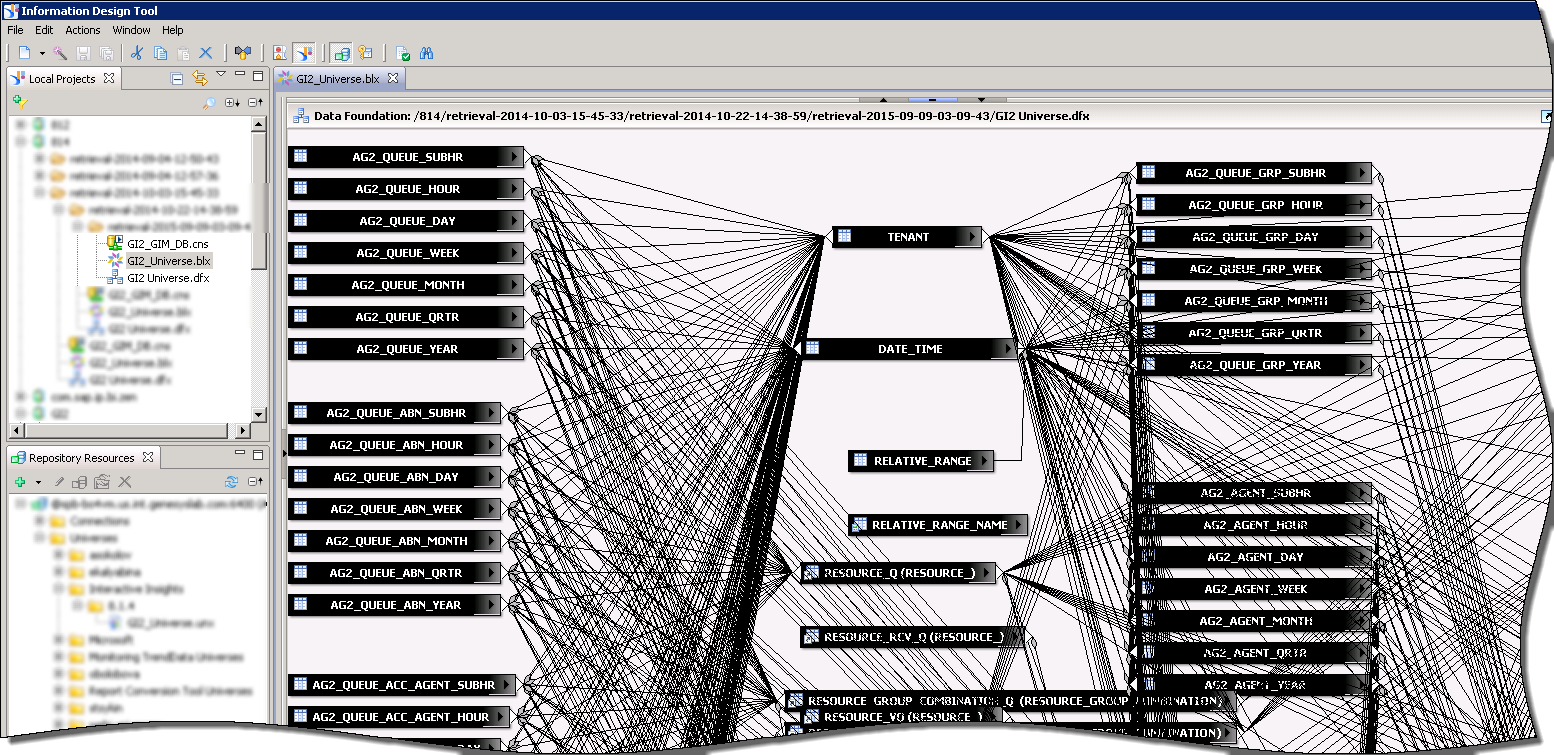Open the New item dropdown arrow in toolbar
The width and height of the screenshot is (1554, 755).
click(42, 53)
